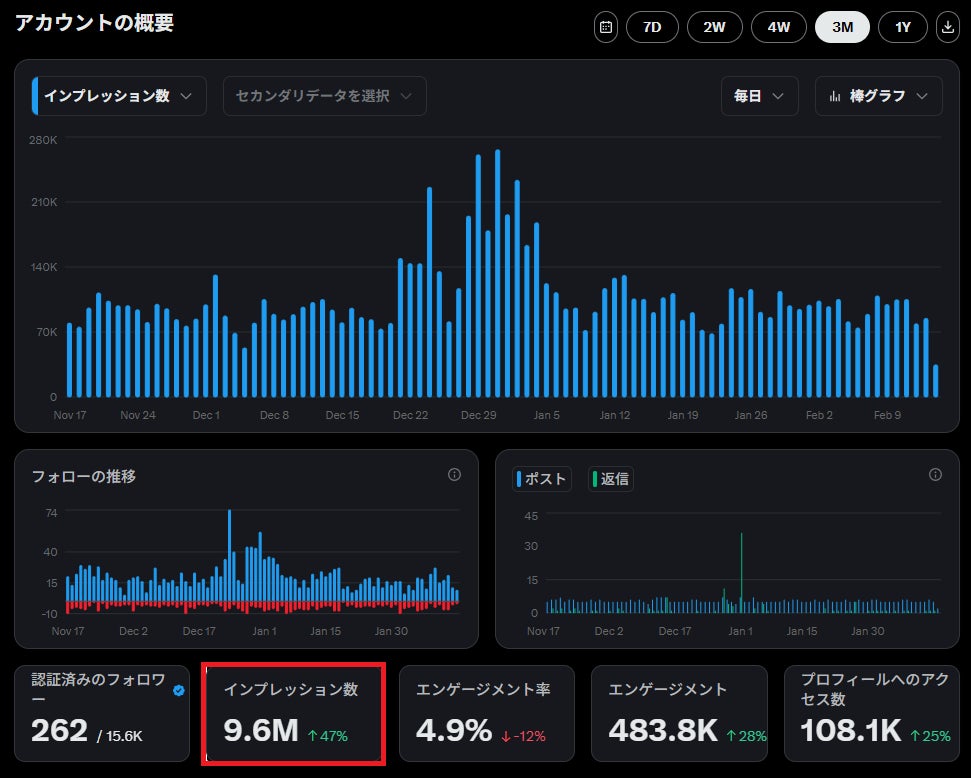Open the プロフィールへのアクセス数 108.1K card
This screenshot has width=971, height=778.
874,713
